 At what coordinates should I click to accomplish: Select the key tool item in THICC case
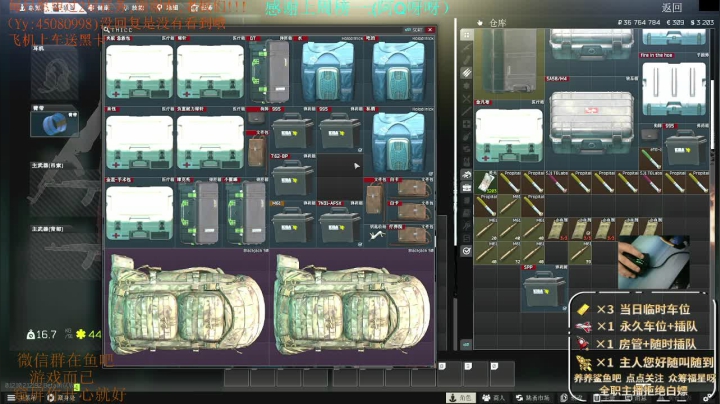point(376,236)
